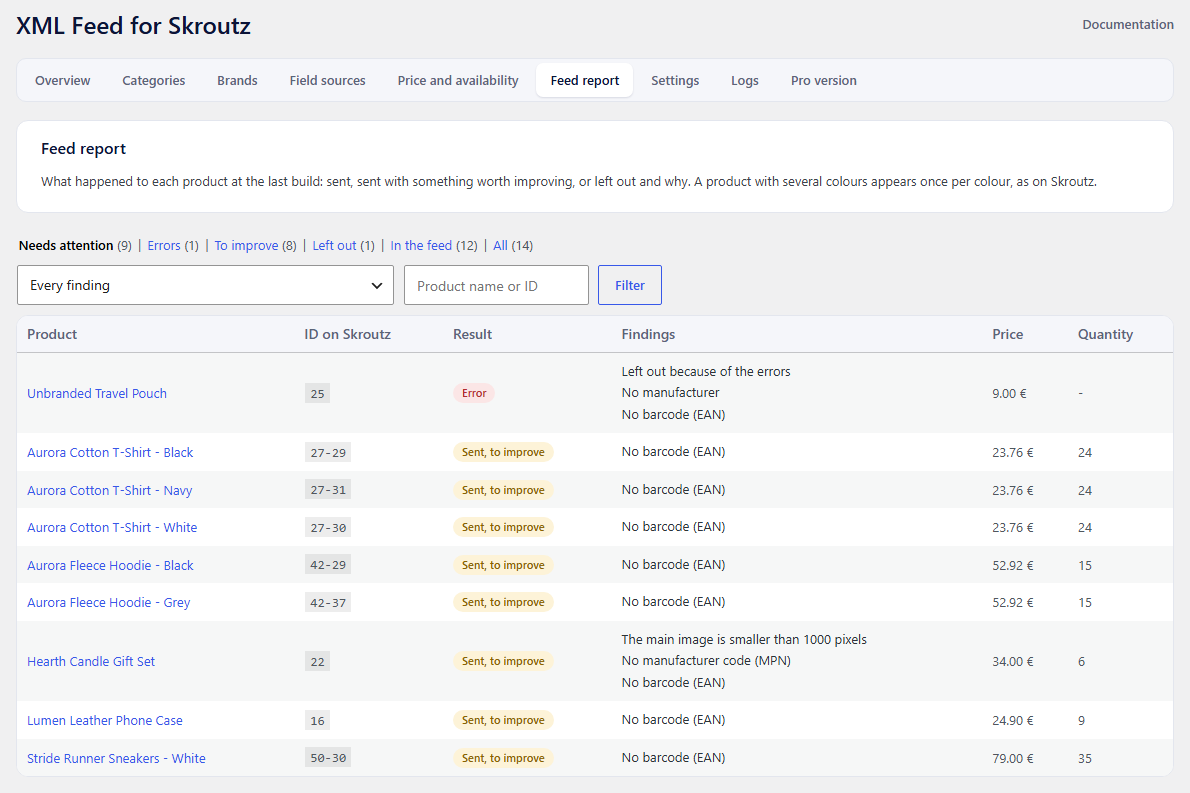Click 'No manufacturer code (MPN)' finding
The width and height of the screenshot is (1190, 793).
pyautogui.click(x=706, y=661)
